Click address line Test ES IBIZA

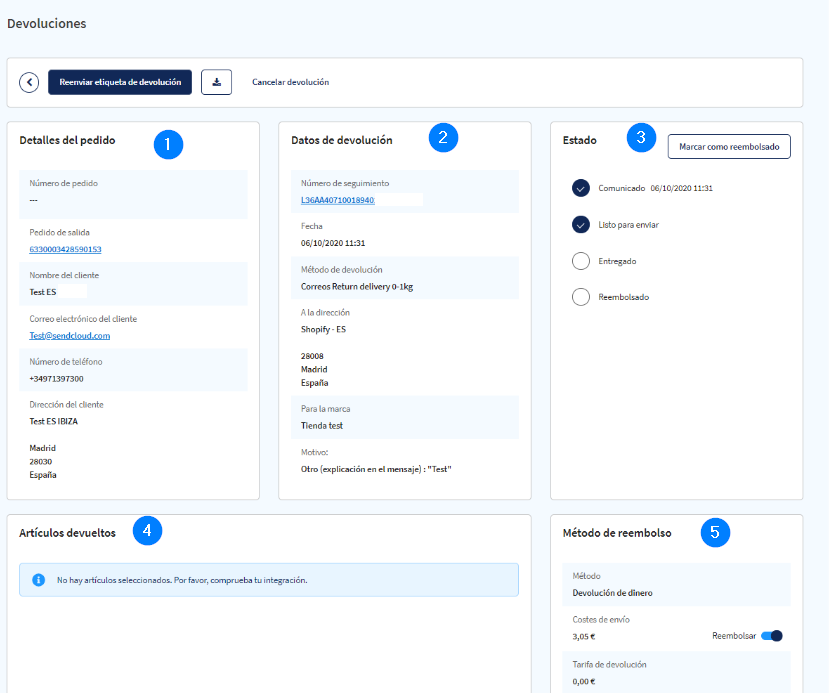click(x=54, y=421)
